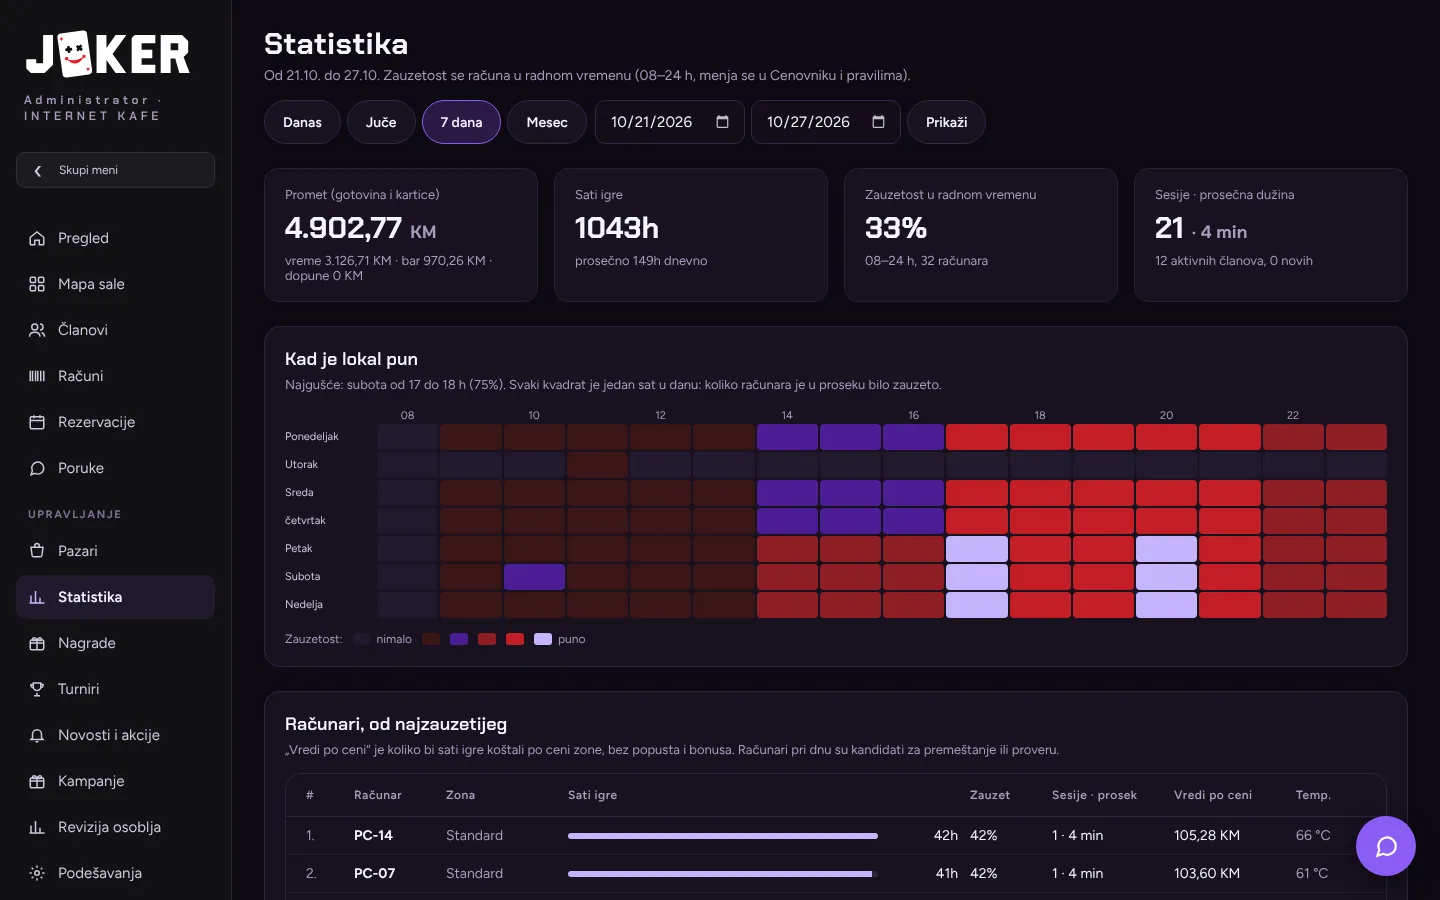Click the Prikaži button

[x=946, y=122]
